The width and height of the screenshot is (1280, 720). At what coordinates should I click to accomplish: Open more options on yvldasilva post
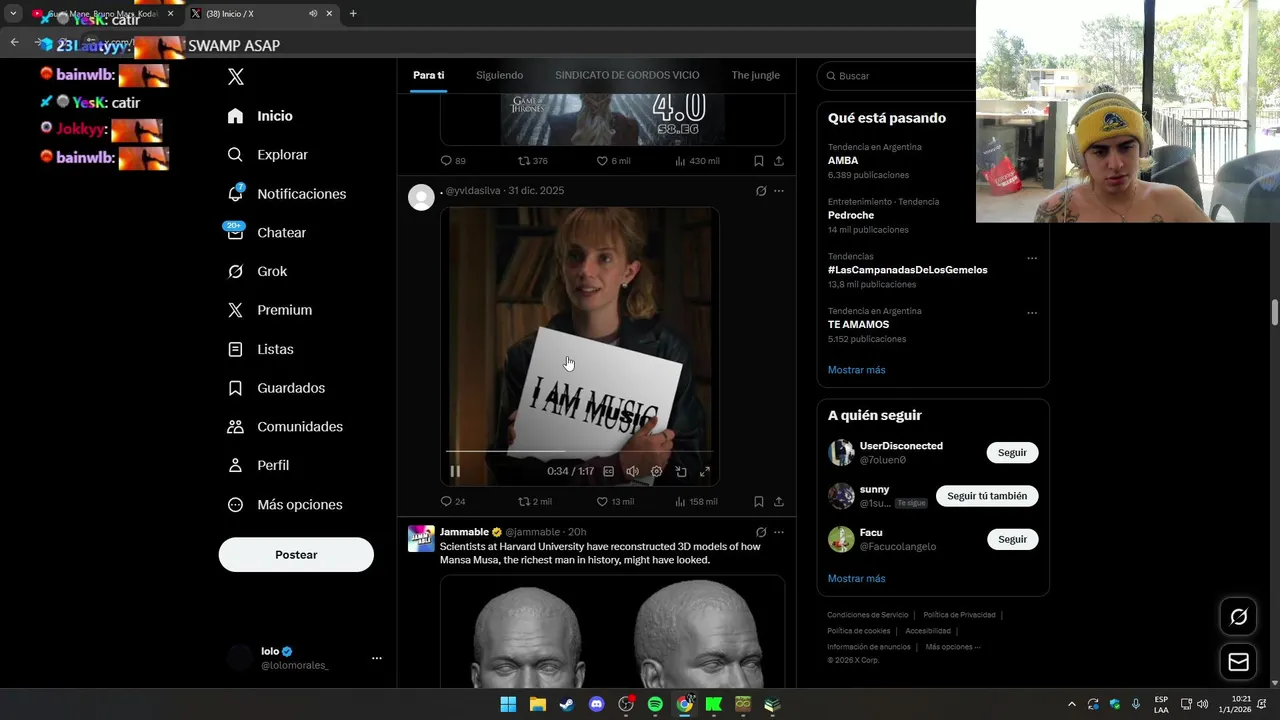point(779,191)
